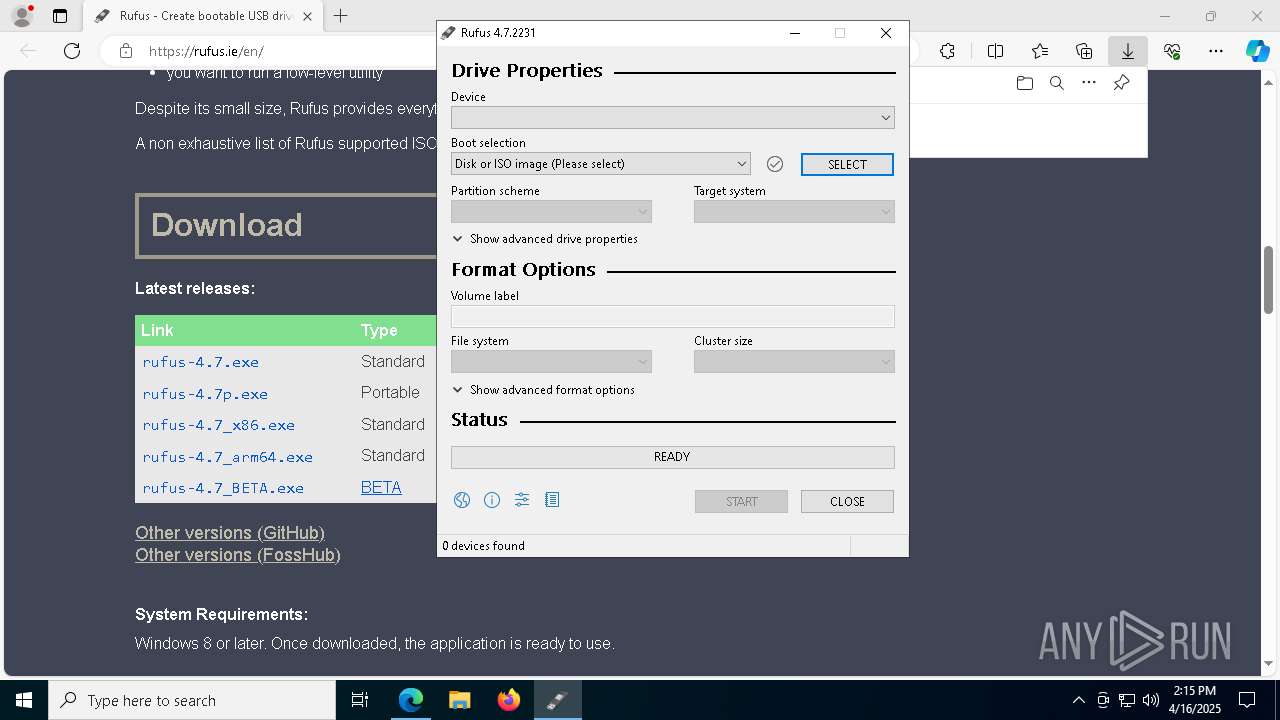Open a new Edge tab

tap(341, 16)
